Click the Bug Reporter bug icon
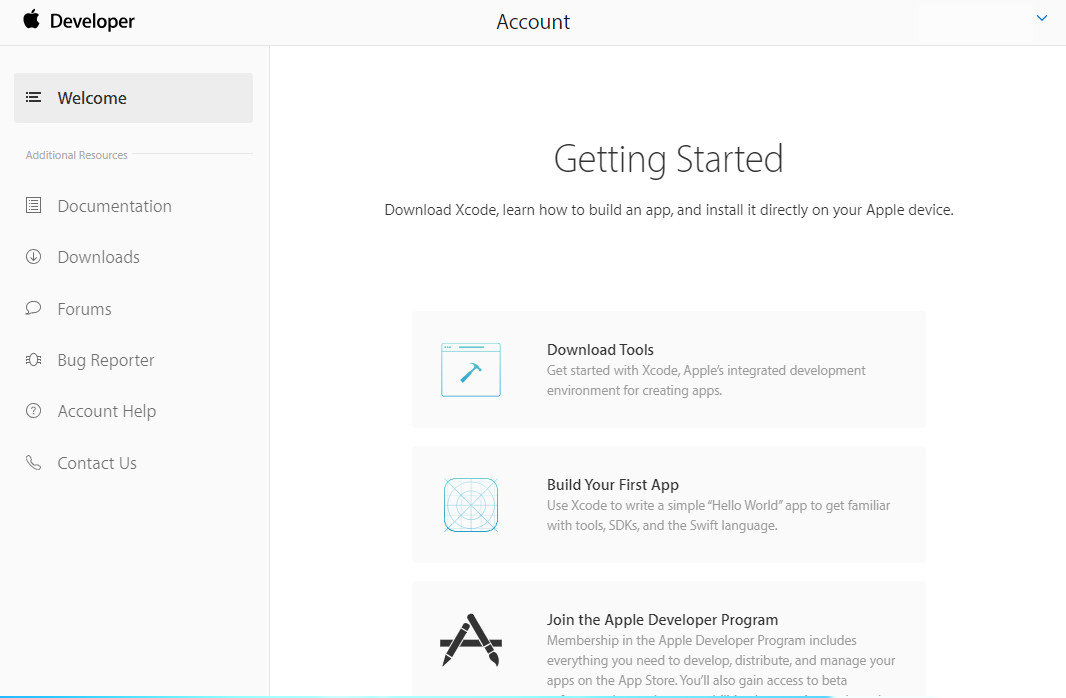The image size is (1066, 698). [33, 360]
